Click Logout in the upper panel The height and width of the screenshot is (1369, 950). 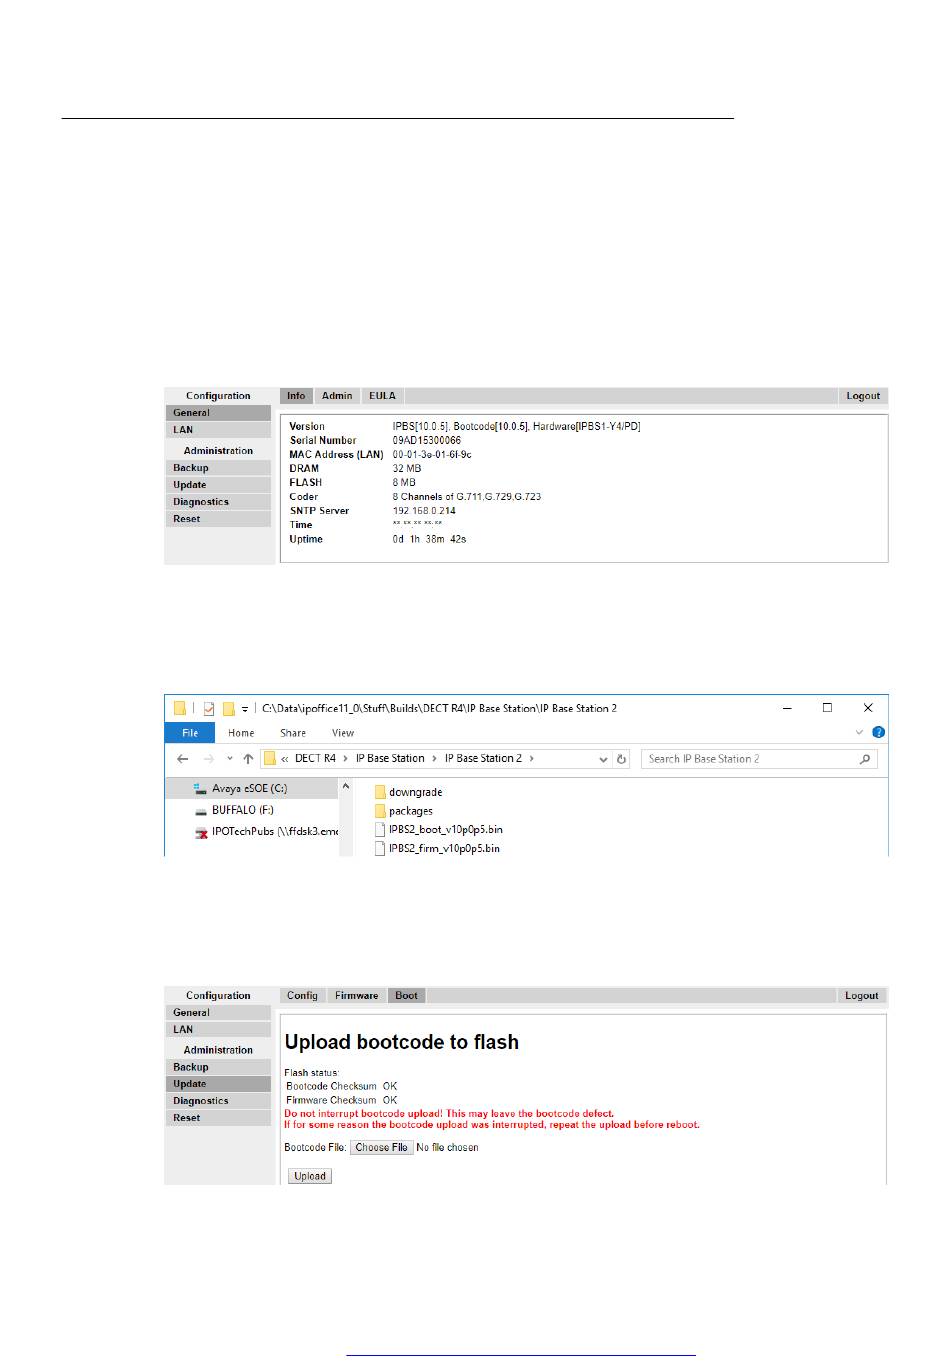point(863,396)
